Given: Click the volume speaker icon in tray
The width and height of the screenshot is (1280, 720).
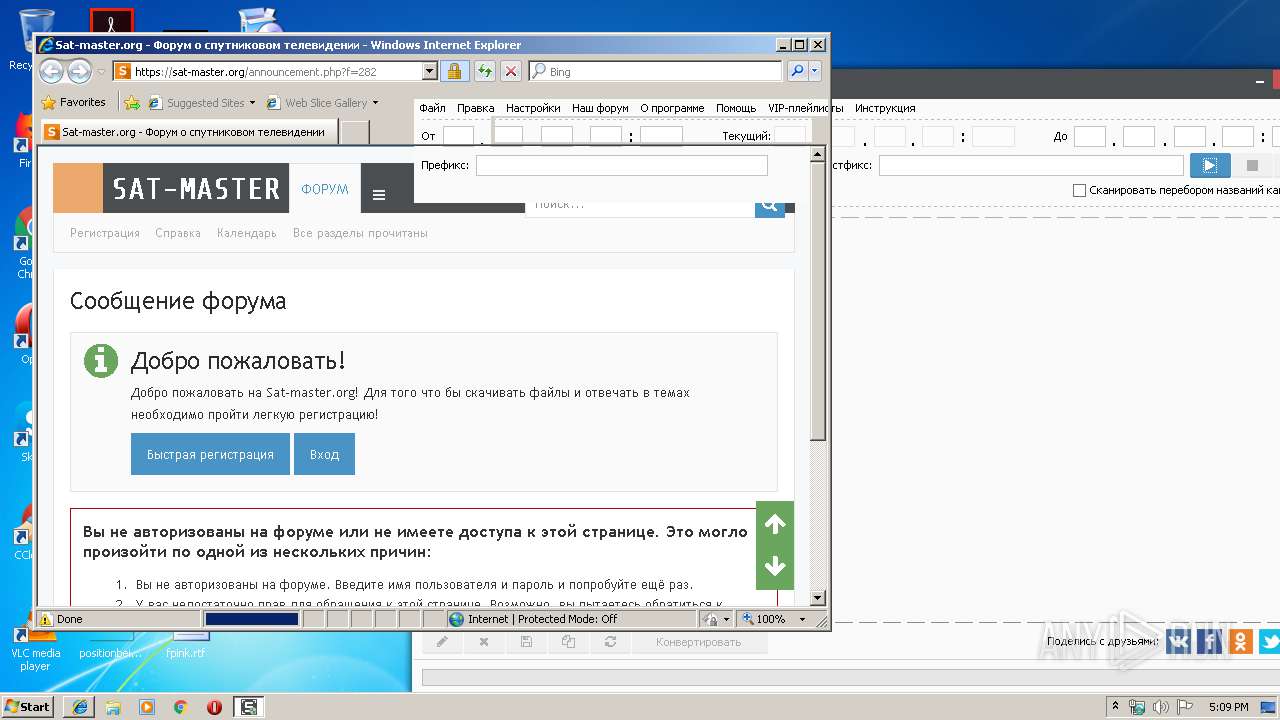Looking at the screenshot, I should tap(1161, 707).
